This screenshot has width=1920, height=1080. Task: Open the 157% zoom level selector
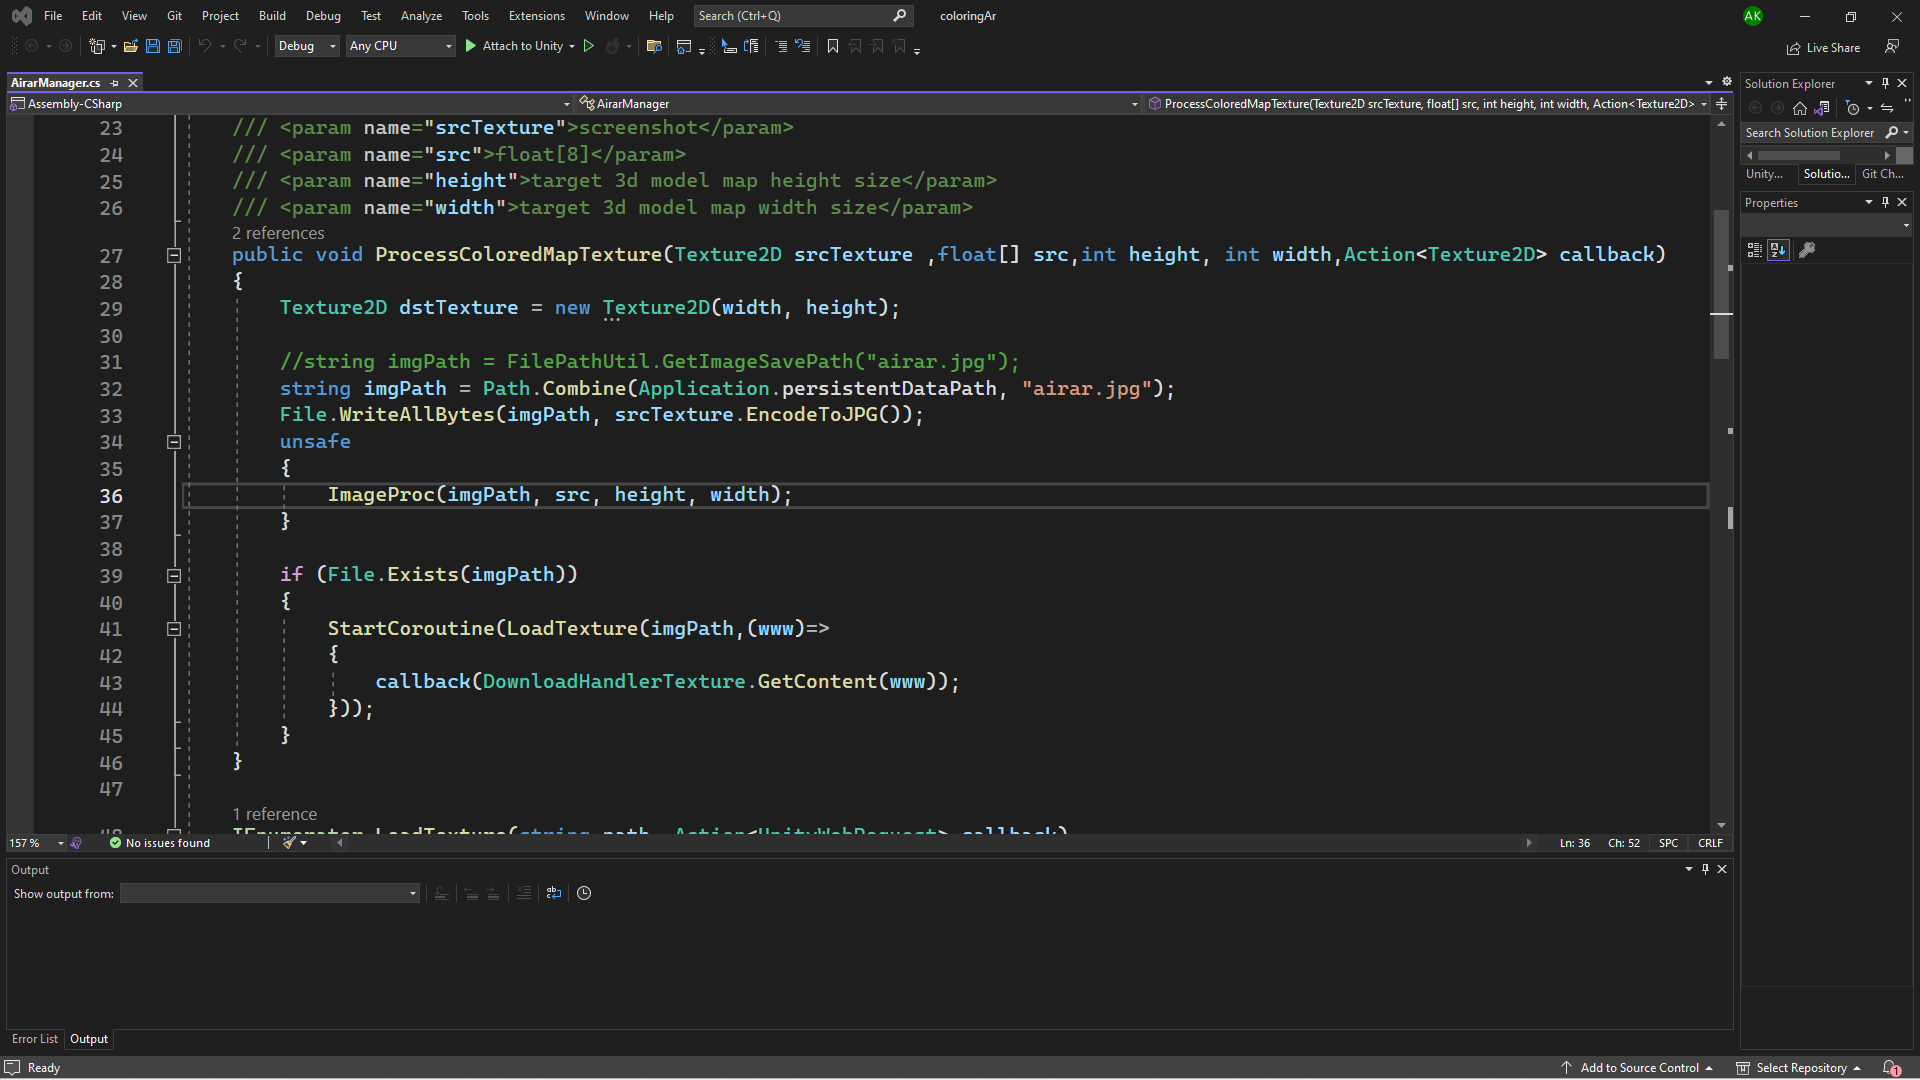(35, 843)
